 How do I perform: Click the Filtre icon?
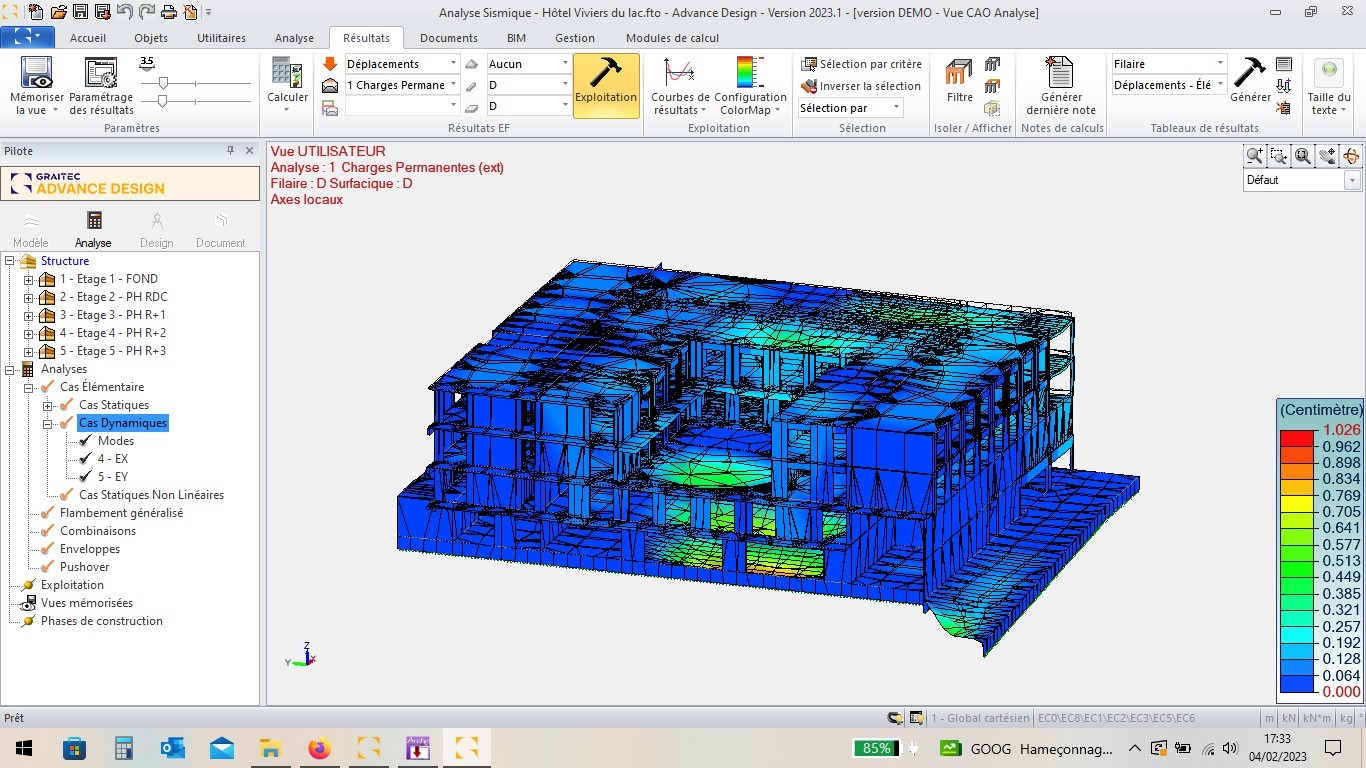pyautogui.click(x=959, y=73)
